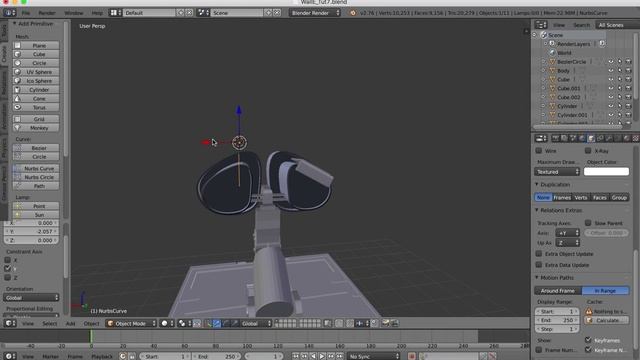Image resolution: width=640 pixels, height=360 pixels.
Task: Uncheck the Y constraint axis checkbox
Action: tap(7, 269)
